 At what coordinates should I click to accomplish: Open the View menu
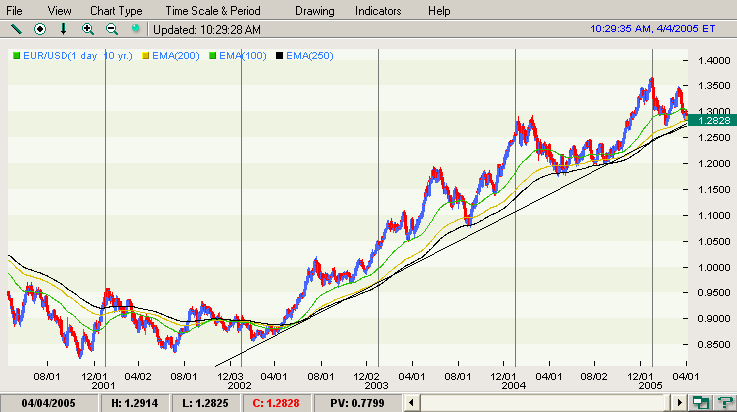(59, 11)
